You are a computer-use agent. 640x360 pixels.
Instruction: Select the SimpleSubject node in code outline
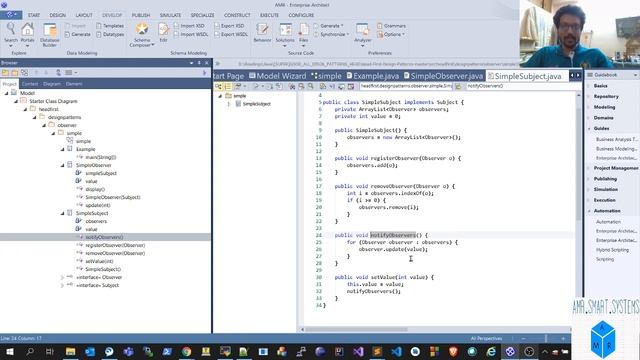pyautogui.click(x=256, y=104)
